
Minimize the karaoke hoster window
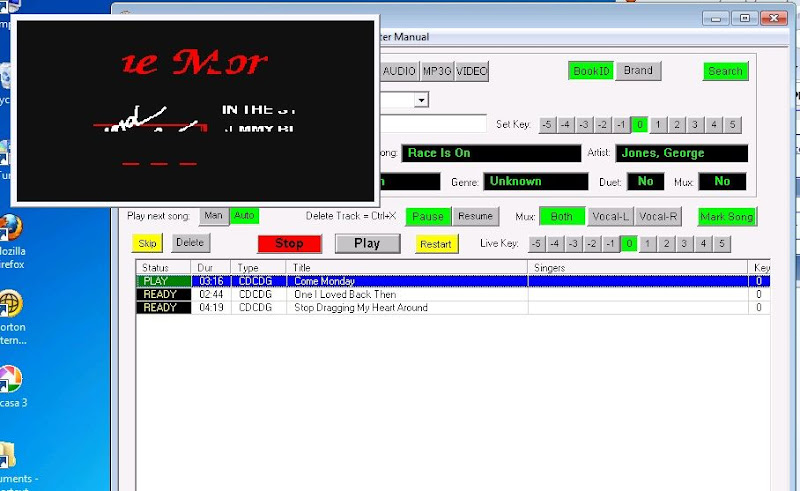click(716, 18)
